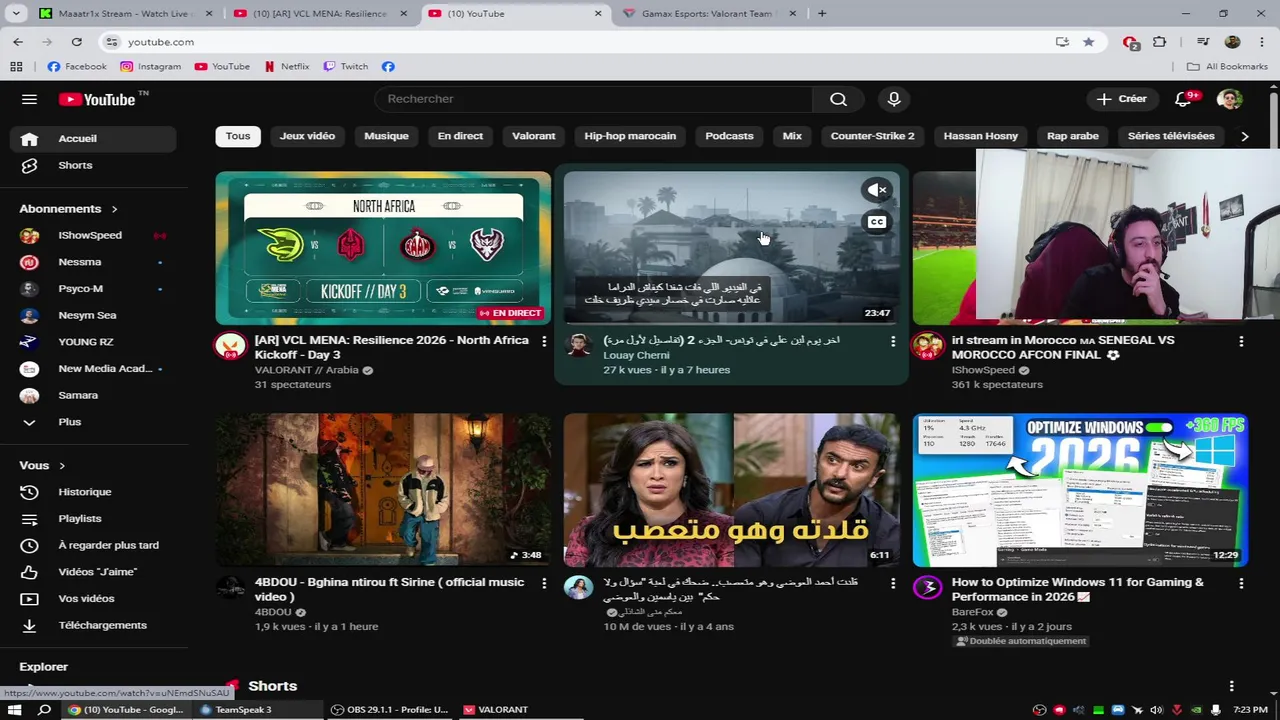Start voice search with the microphone
The image size is (1280, 720).
point(894,99)
